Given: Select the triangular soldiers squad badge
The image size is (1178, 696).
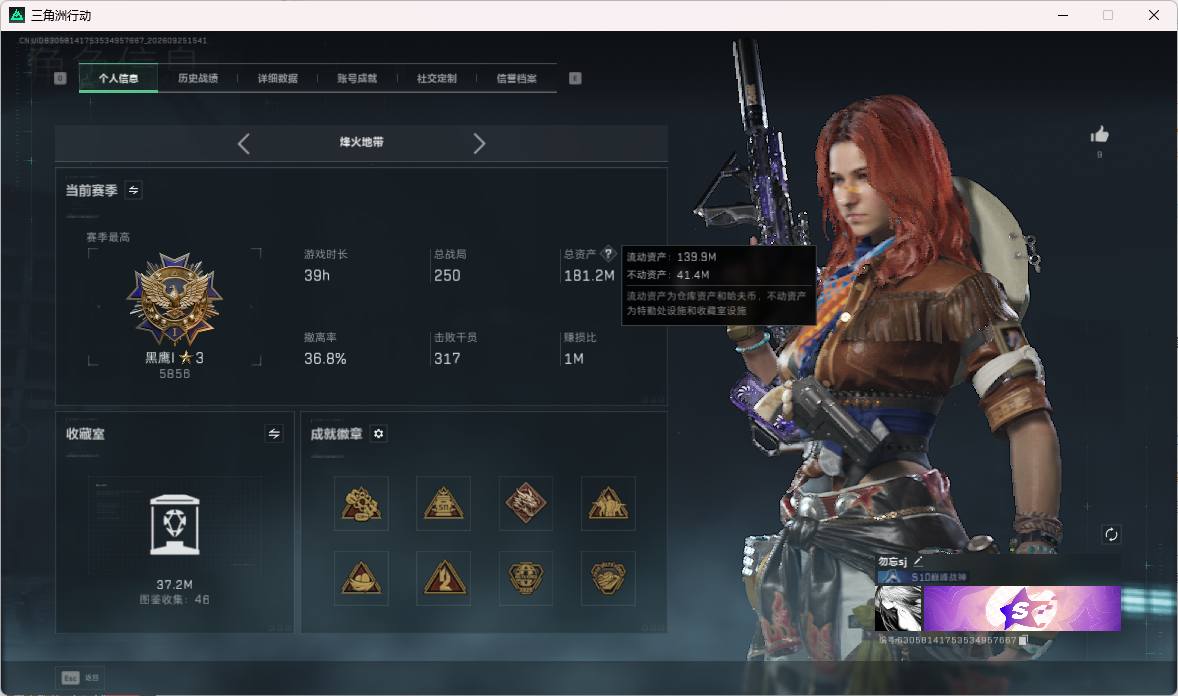Looking at the screenshot, I should (x=608, y=504).
